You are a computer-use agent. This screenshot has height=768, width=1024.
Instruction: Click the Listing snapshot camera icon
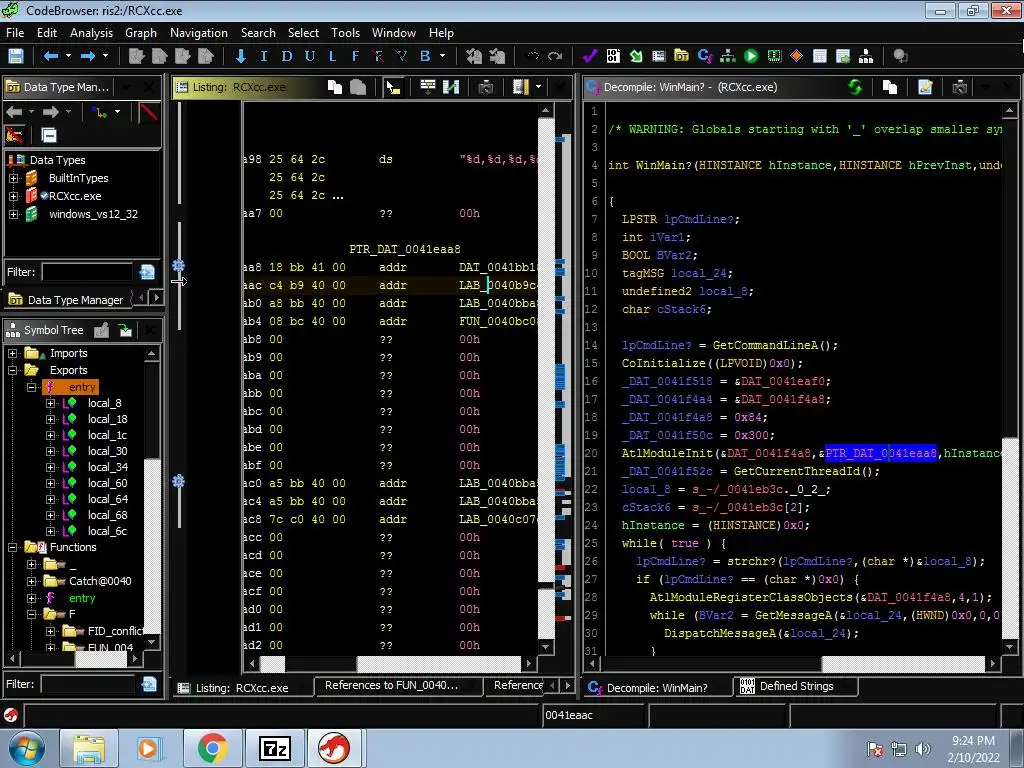click(486, 87)
